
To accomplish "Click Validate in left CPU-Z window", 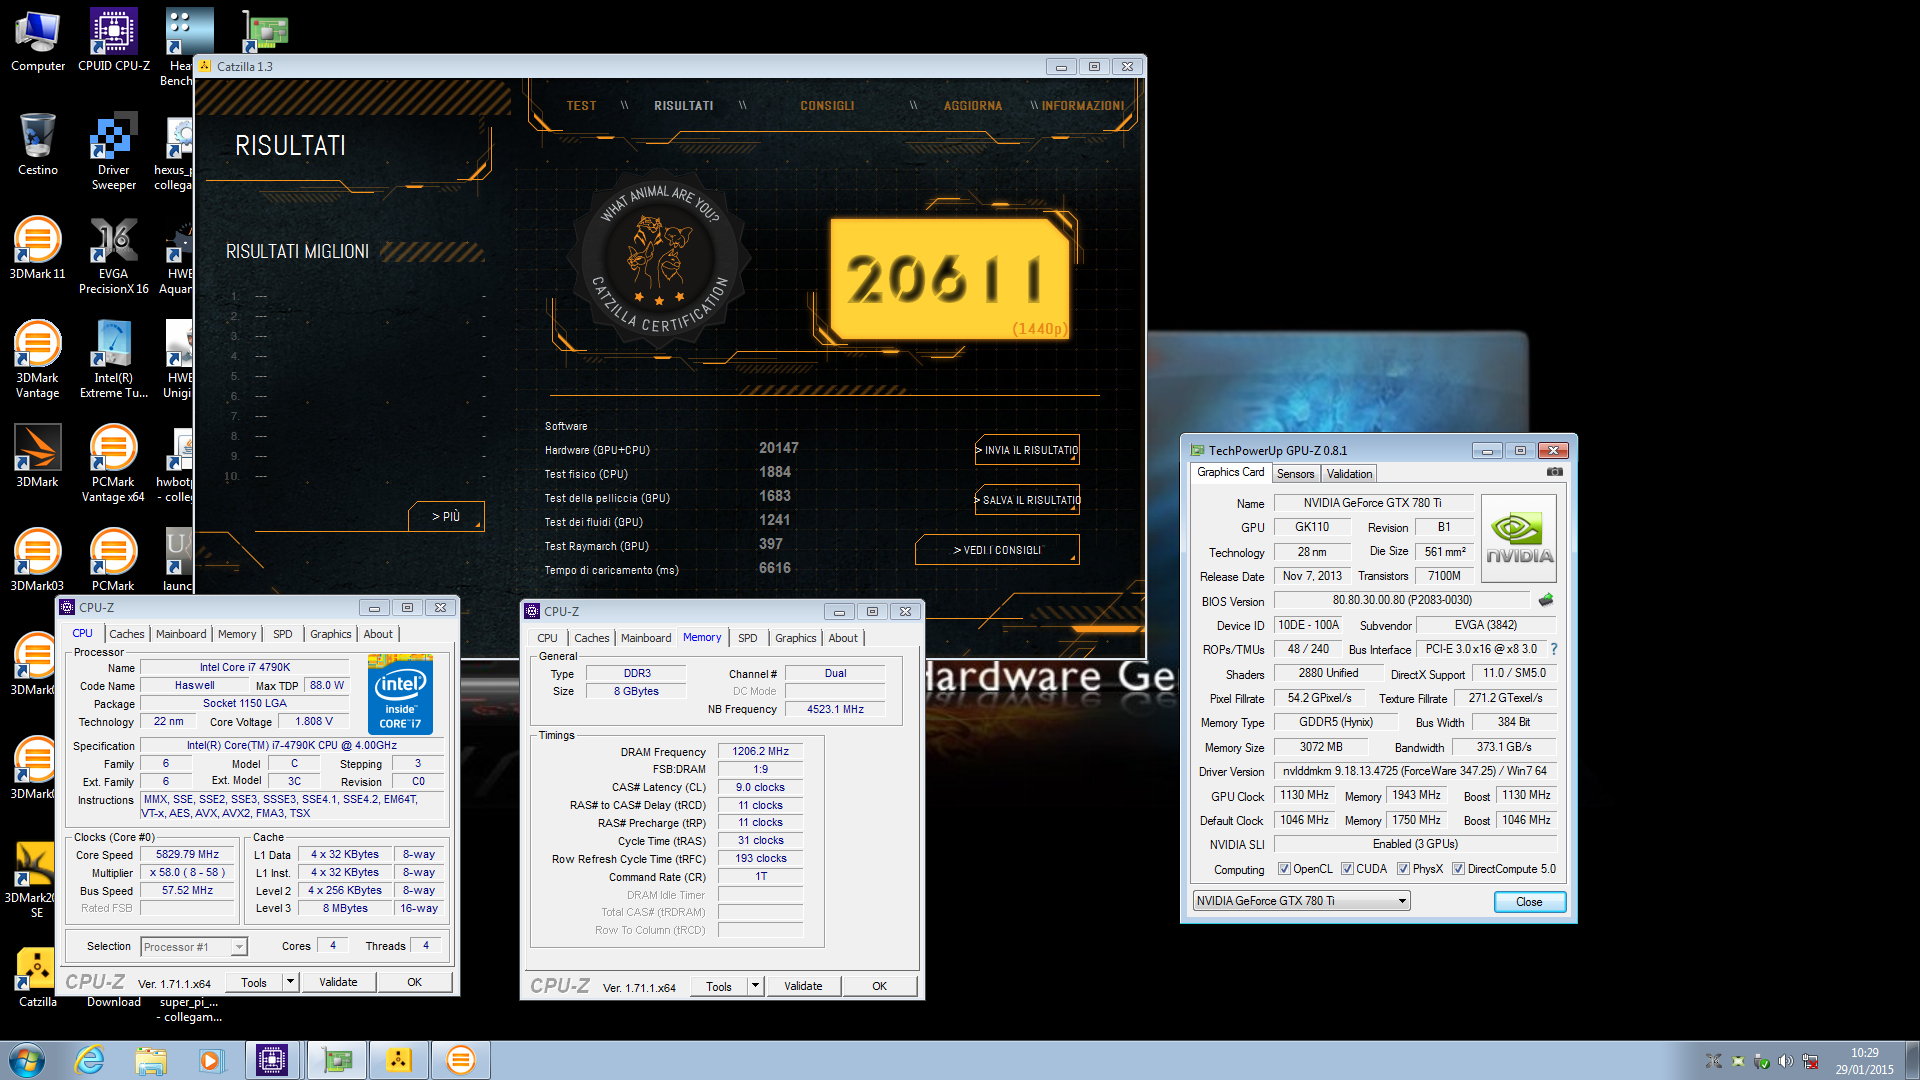I will 338,982.
